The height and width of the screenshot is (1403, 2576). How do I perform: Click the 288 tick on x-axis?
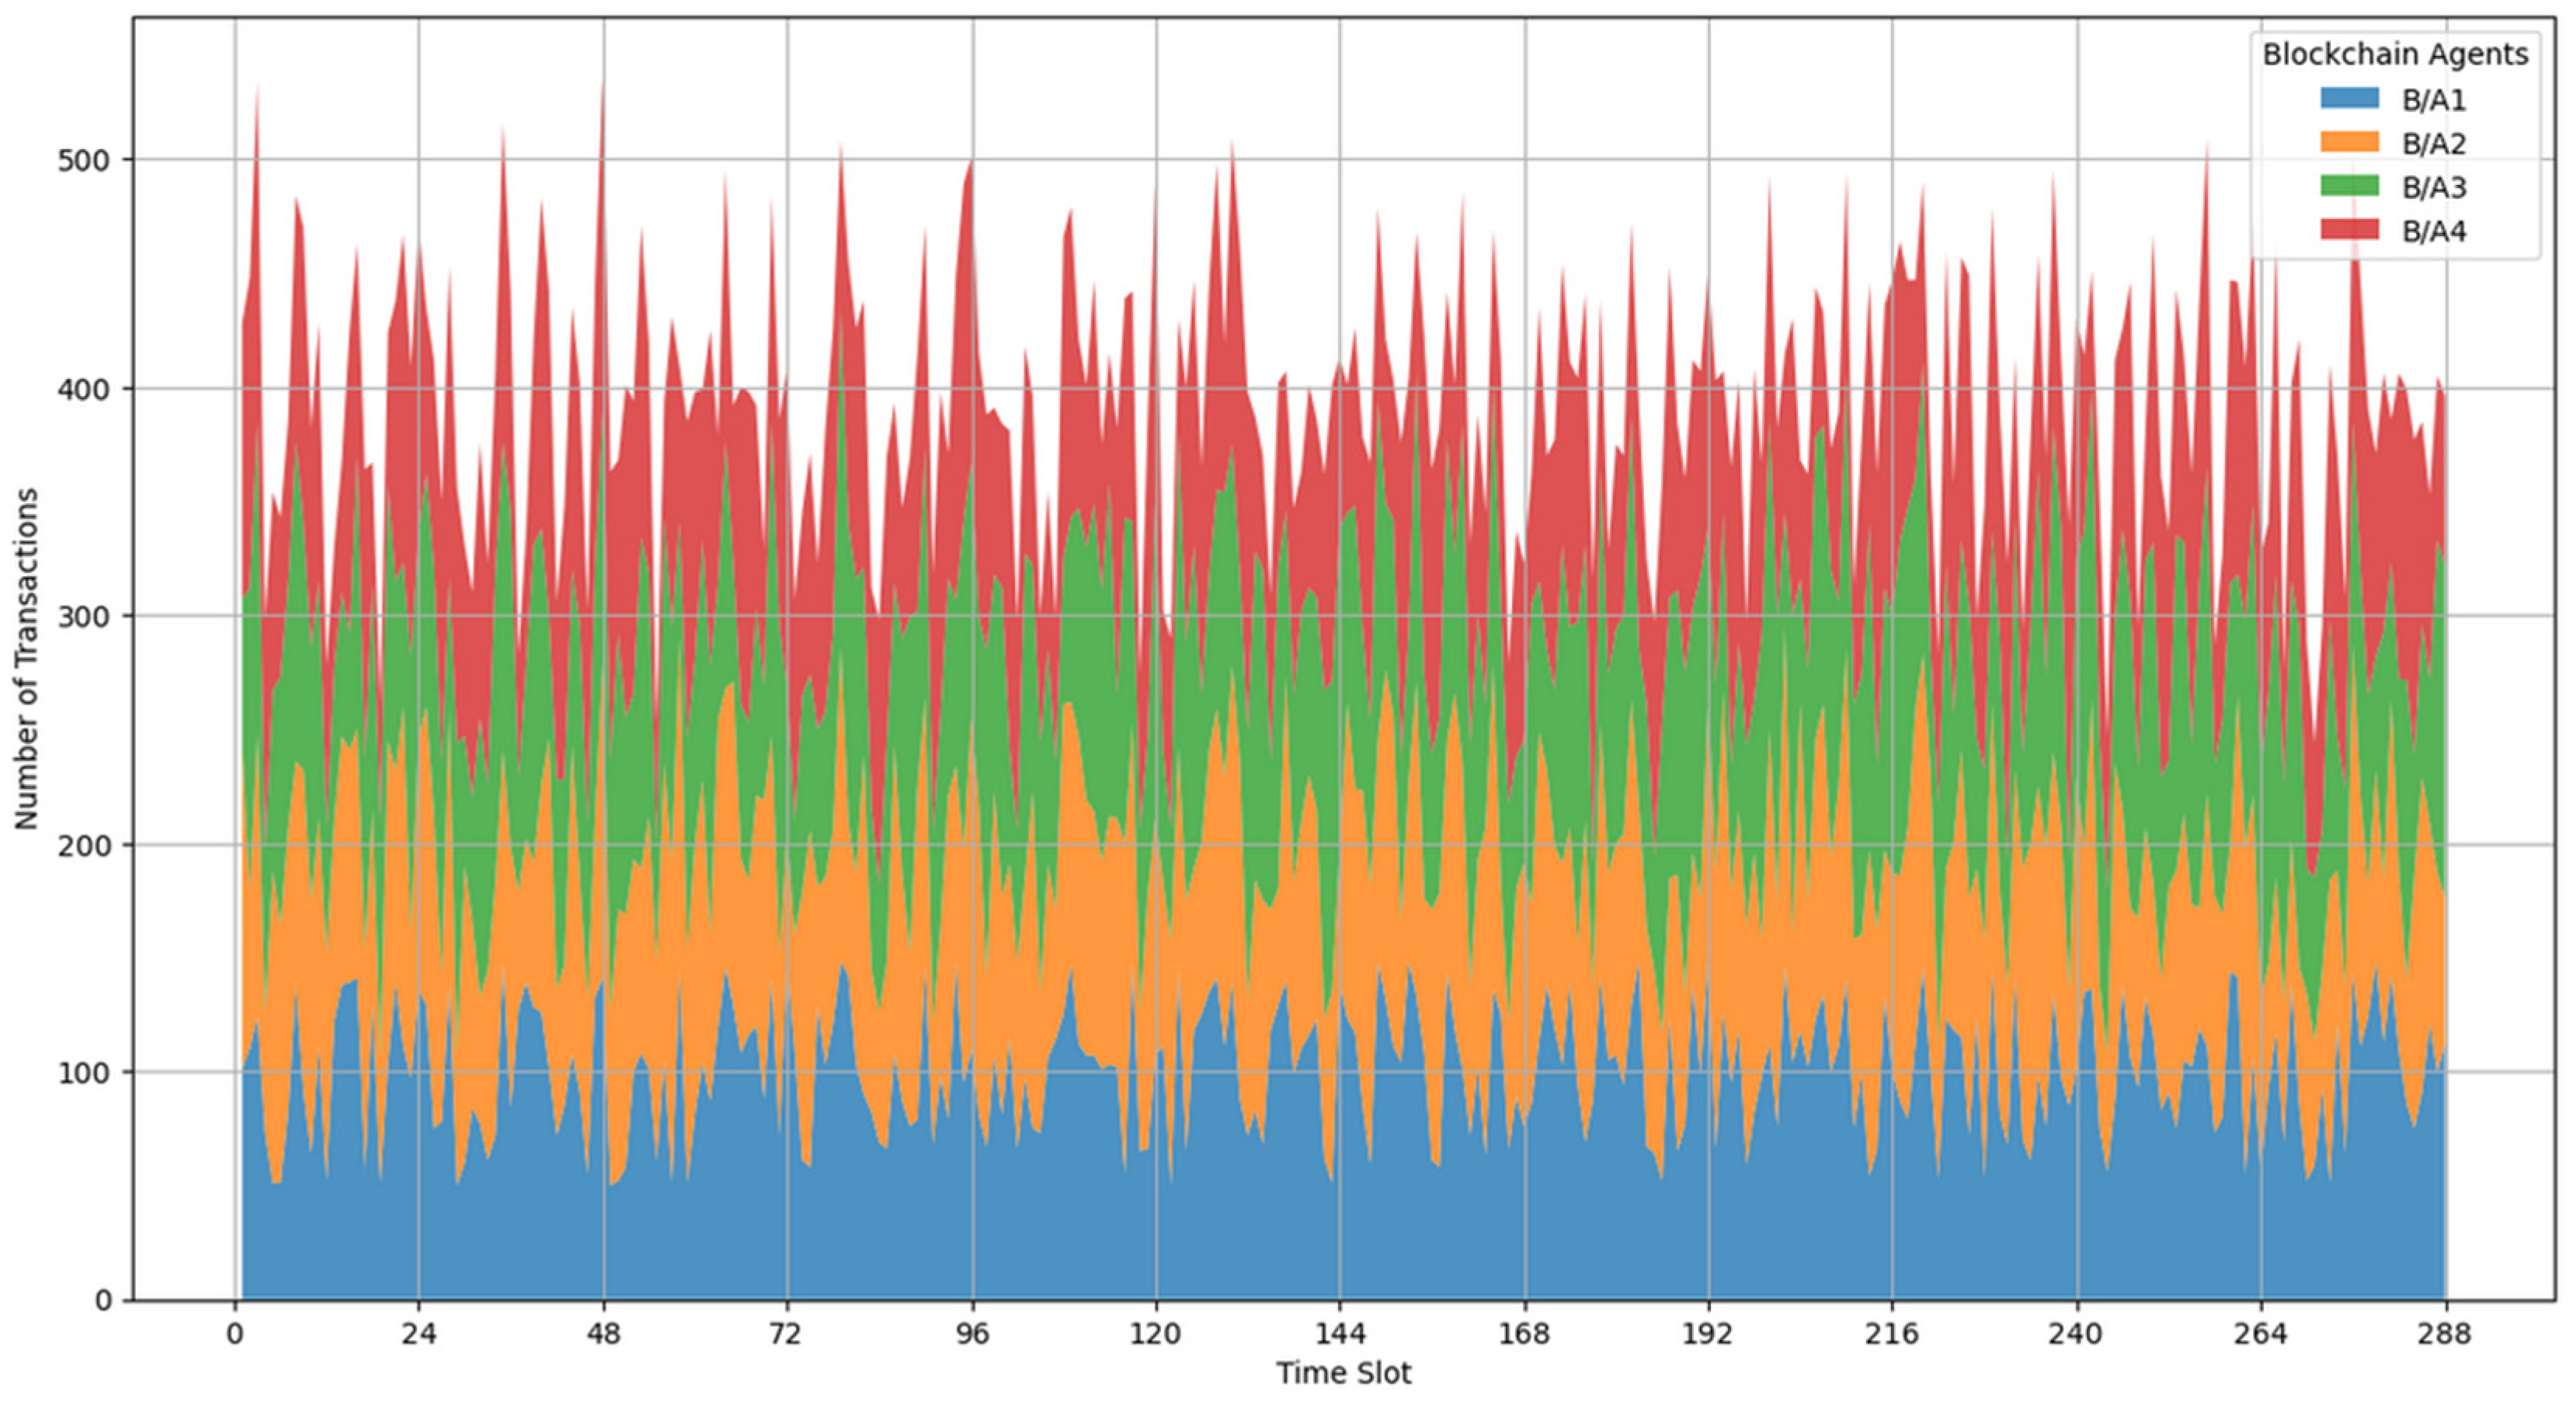(x=2445, y=1334)
